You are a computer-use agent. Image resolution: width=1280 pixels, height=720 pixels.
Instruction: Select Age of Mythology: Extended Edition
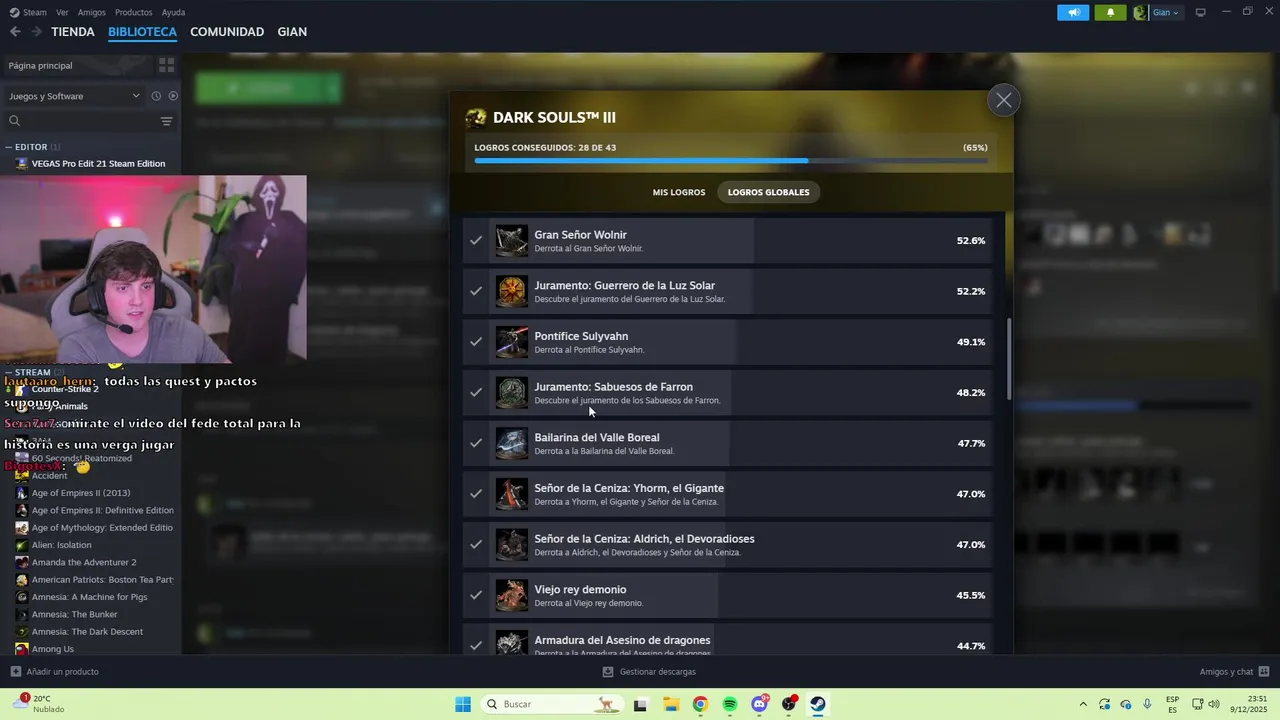tap(95, 528)
